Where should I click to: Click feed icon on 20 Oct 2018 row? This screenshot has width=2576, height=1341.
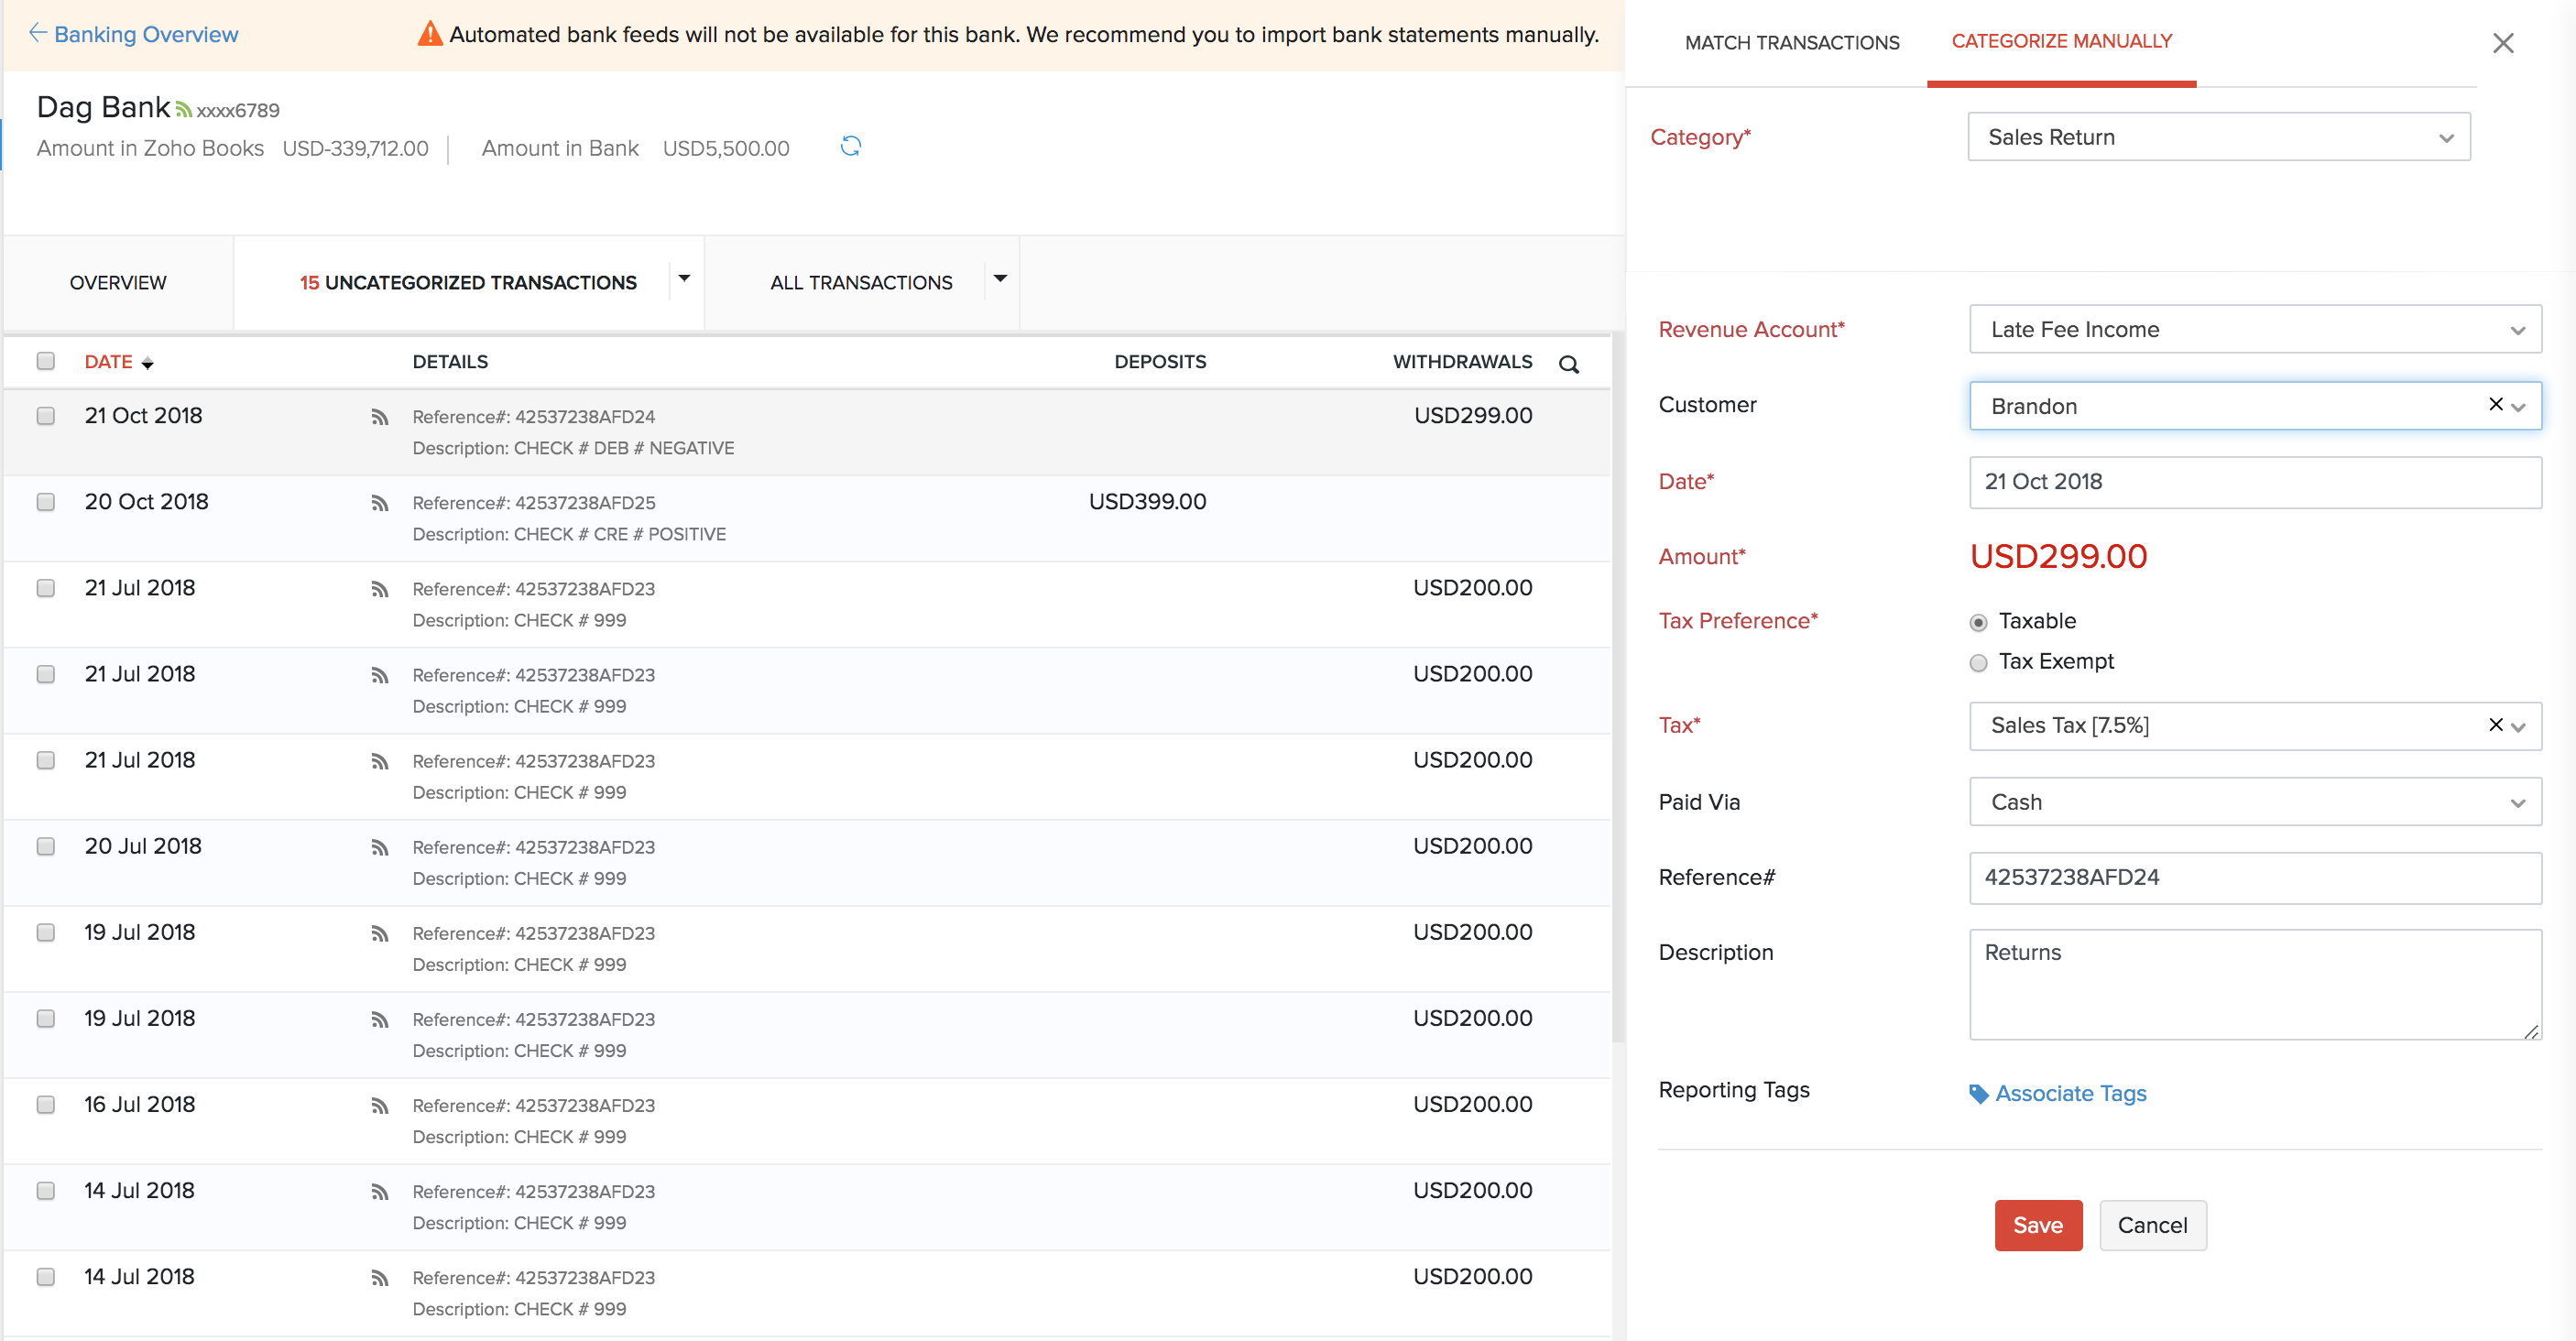click(x=379, y=503)
